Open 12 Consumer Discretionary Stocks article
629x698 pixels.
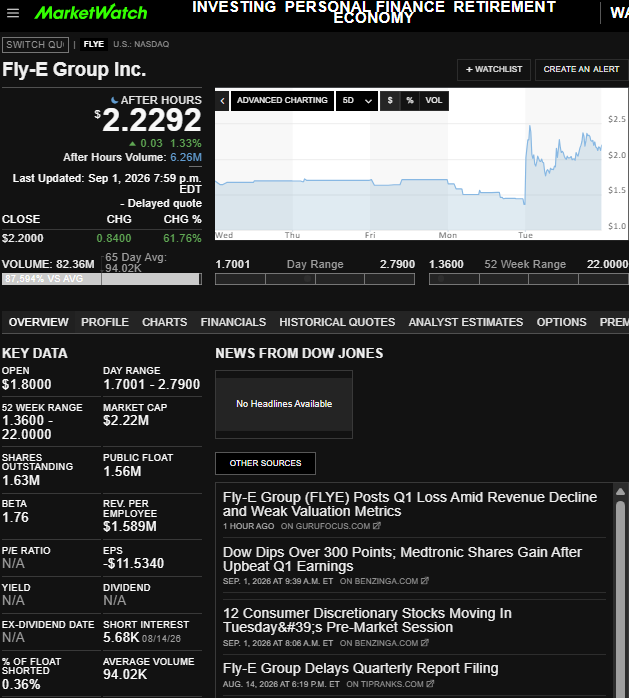point(367,620)
